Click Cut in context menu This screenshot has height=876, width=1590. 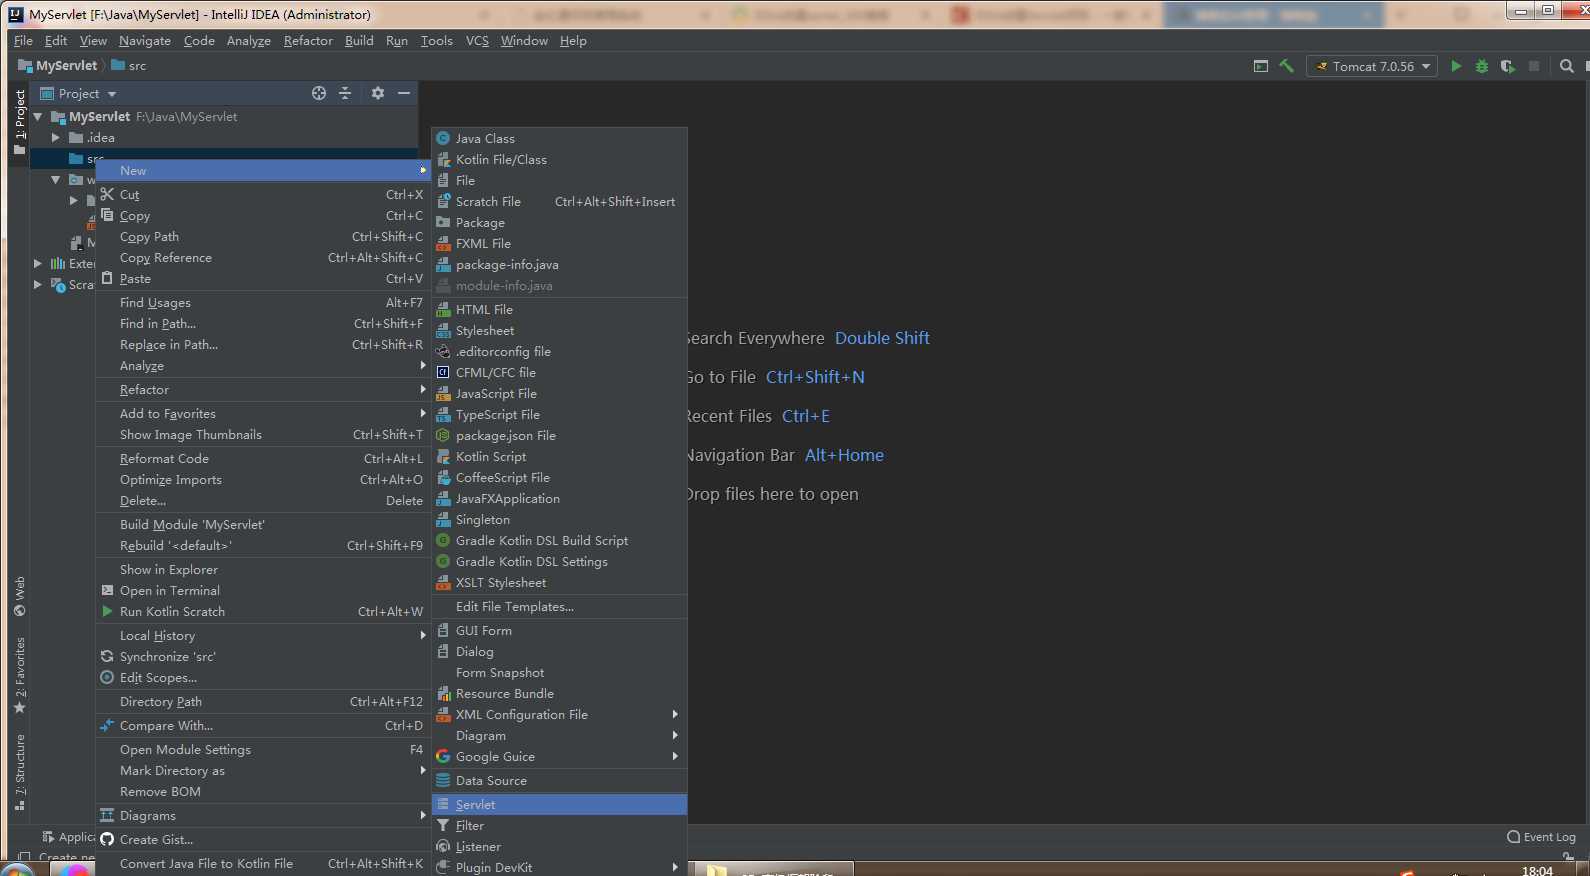pos(262,195)
